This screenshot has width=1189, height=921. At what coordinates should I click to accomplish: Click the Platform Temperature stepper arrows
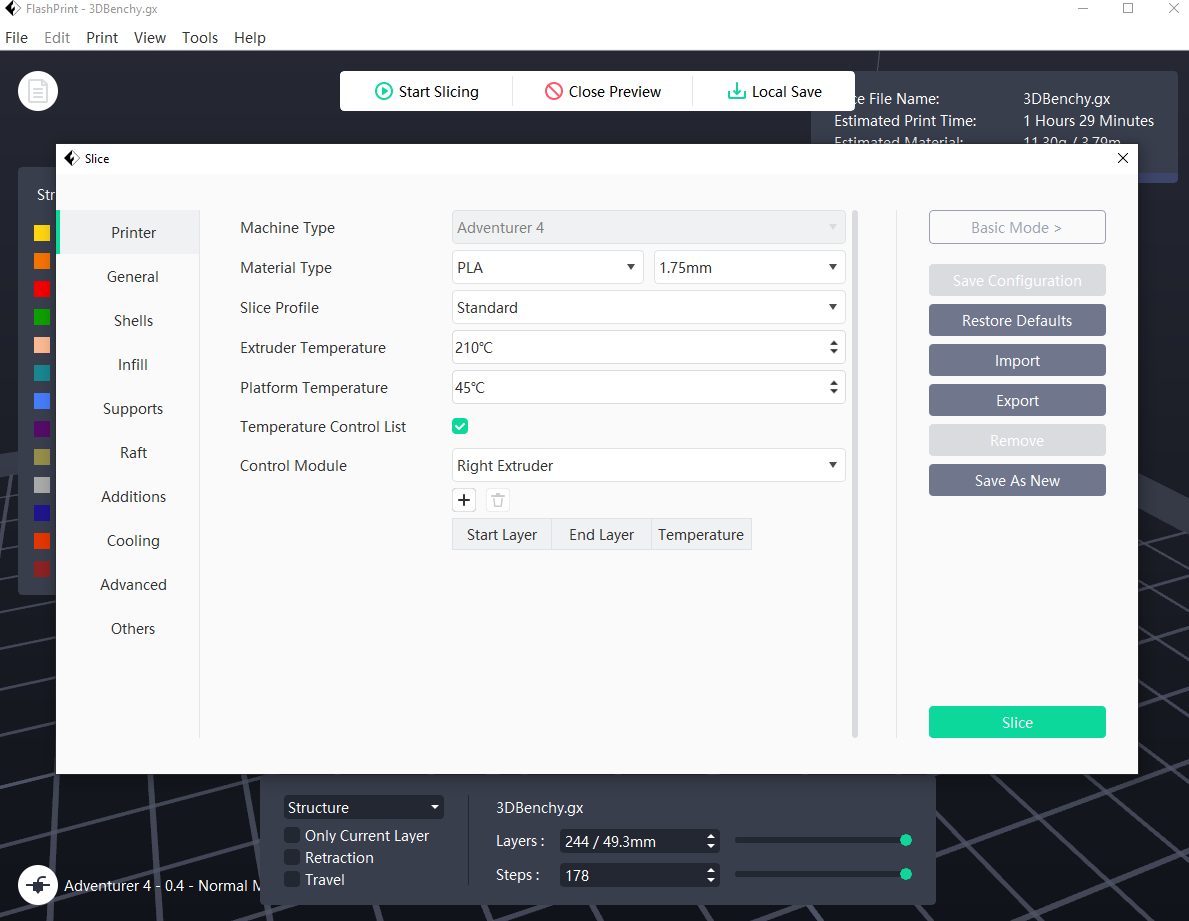(x=833, y=387)
